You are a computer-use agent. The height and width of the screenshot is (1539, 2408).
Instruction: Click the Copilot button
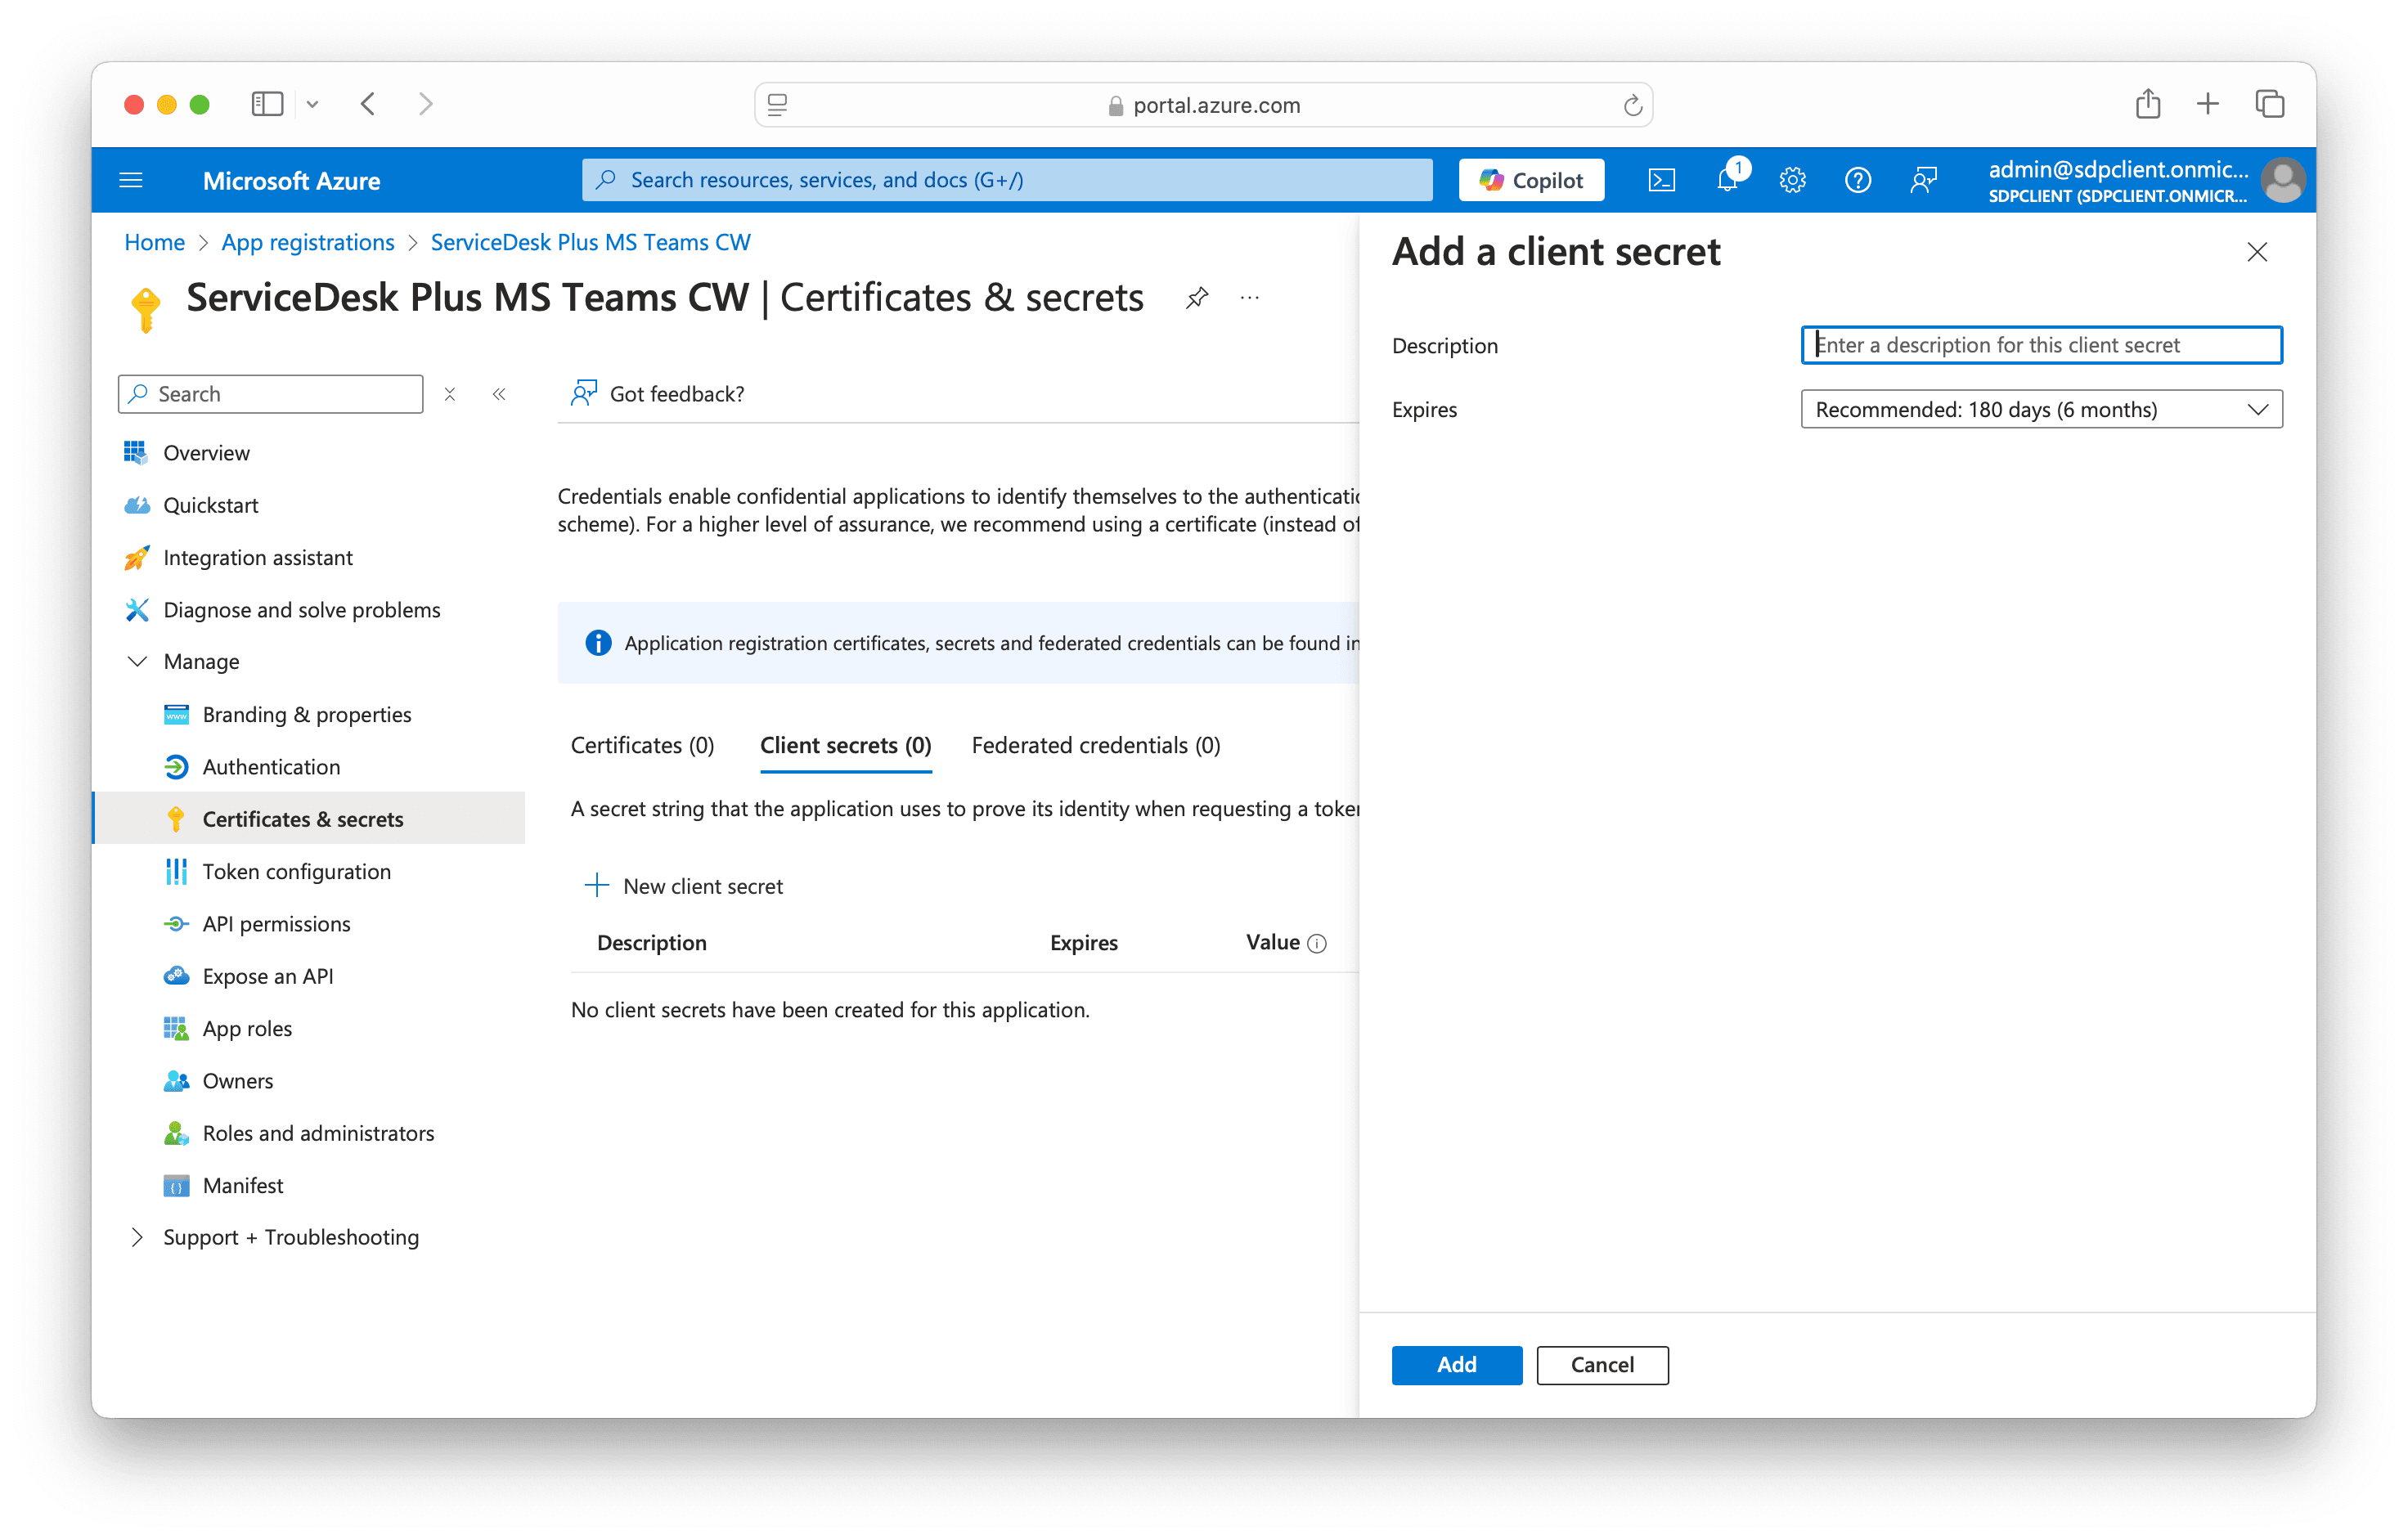1531,180
